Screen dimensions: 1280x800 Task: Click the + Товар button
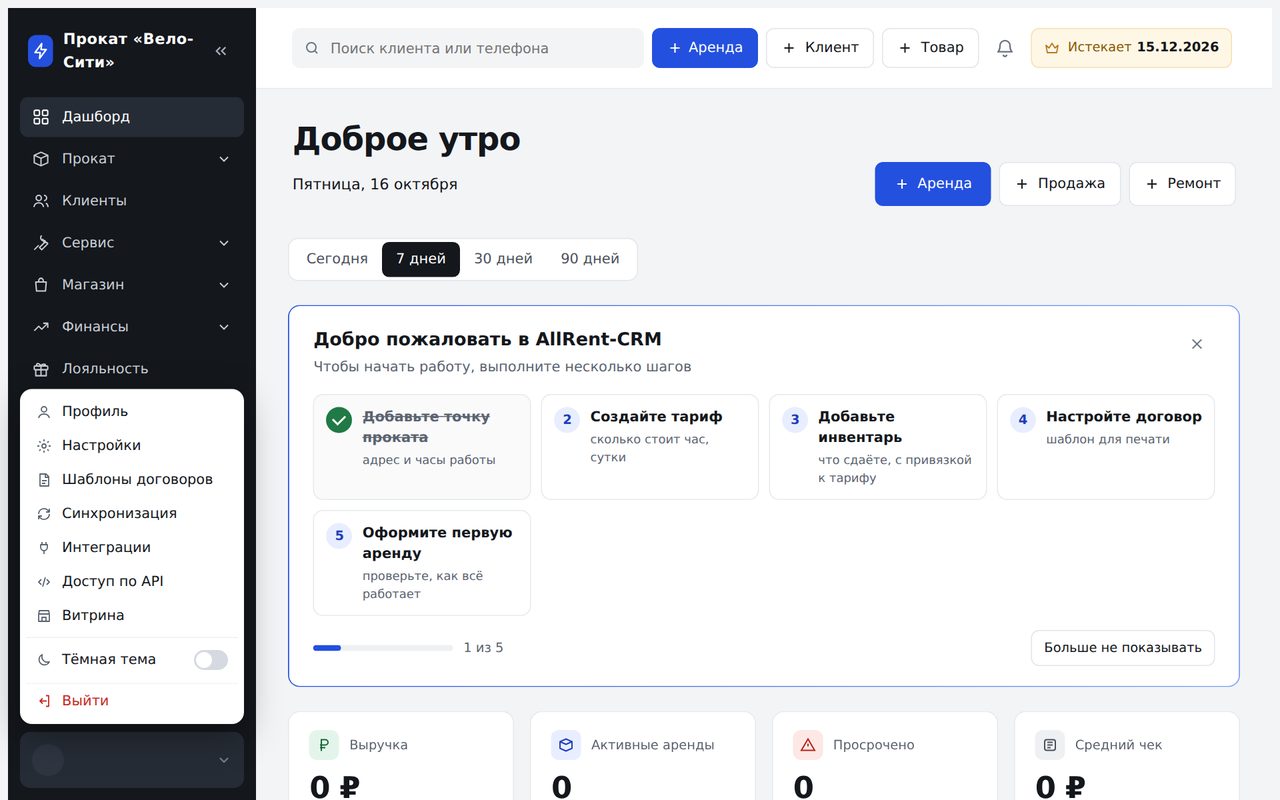click(x=930, y=48)
